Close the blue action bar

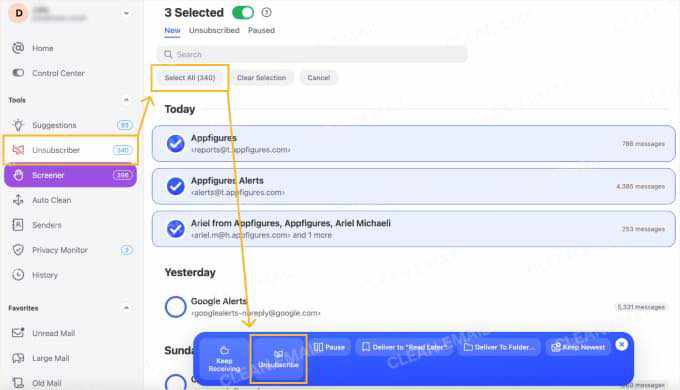(621, 344)
